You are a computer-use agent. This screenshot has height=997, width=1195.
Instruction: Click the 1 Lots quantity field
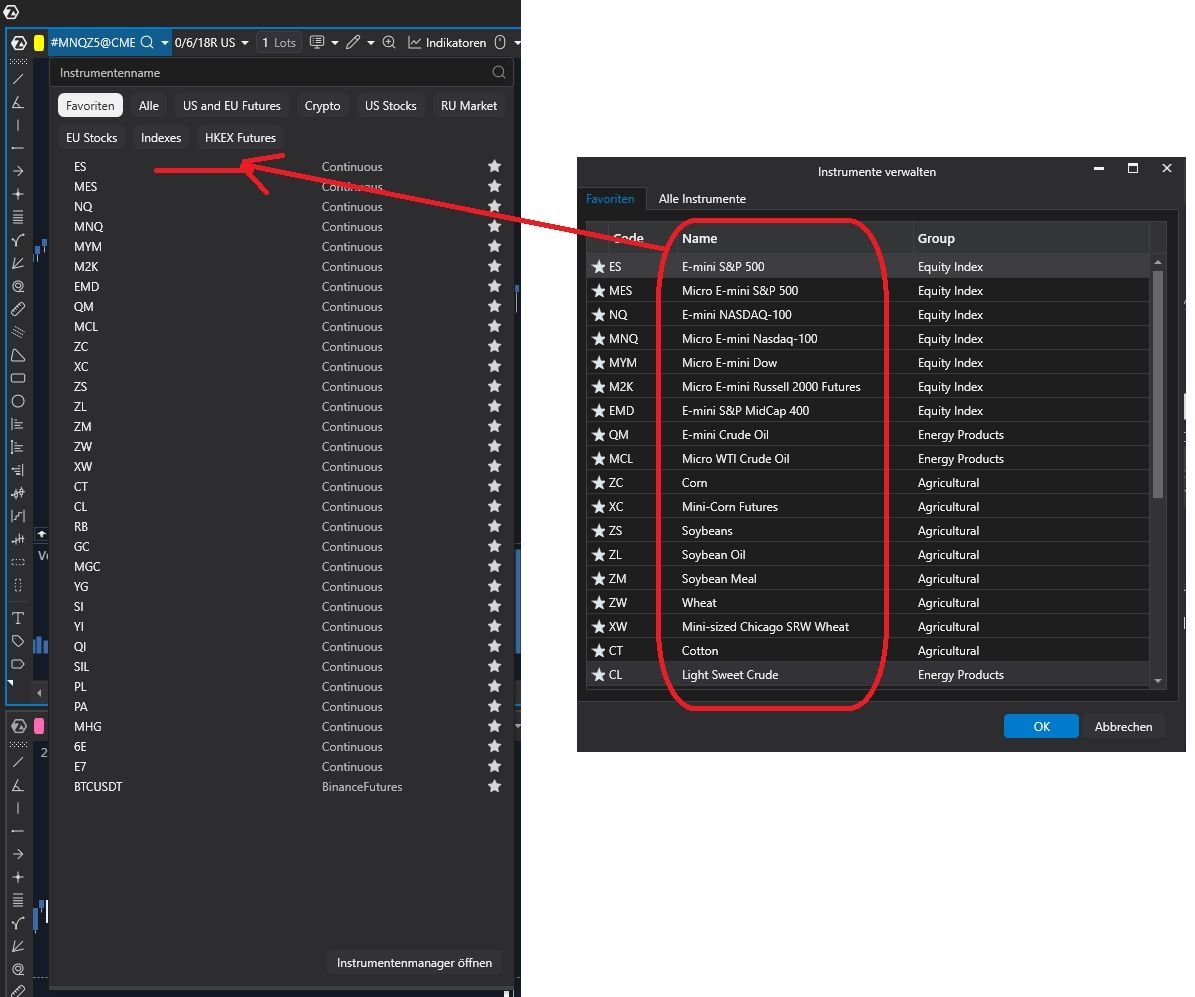point(279,43)
